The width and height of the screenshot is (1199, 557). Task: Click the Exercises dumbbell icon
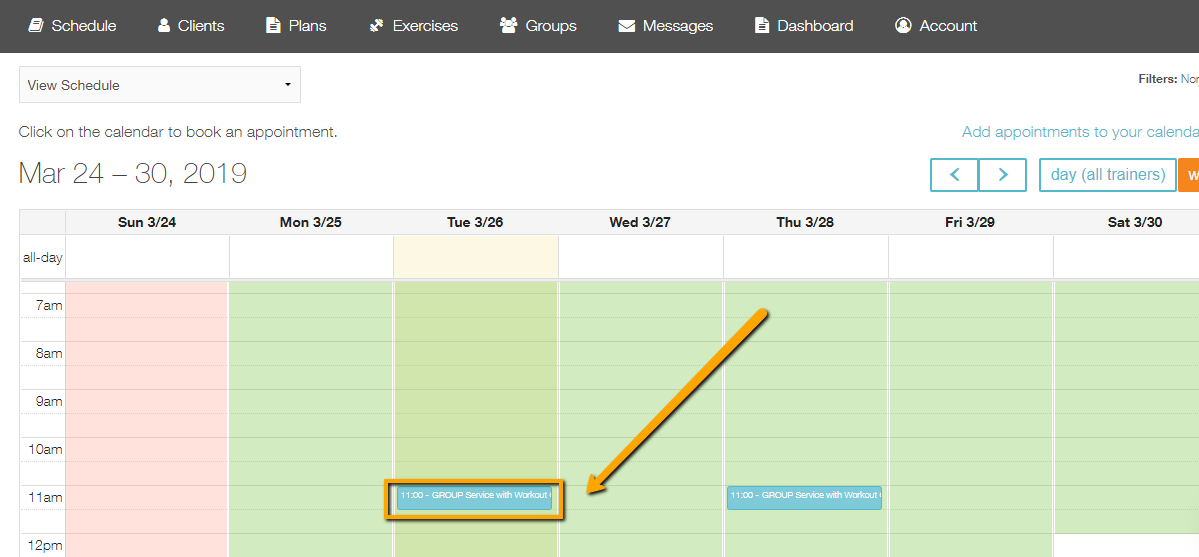(376, 26)
